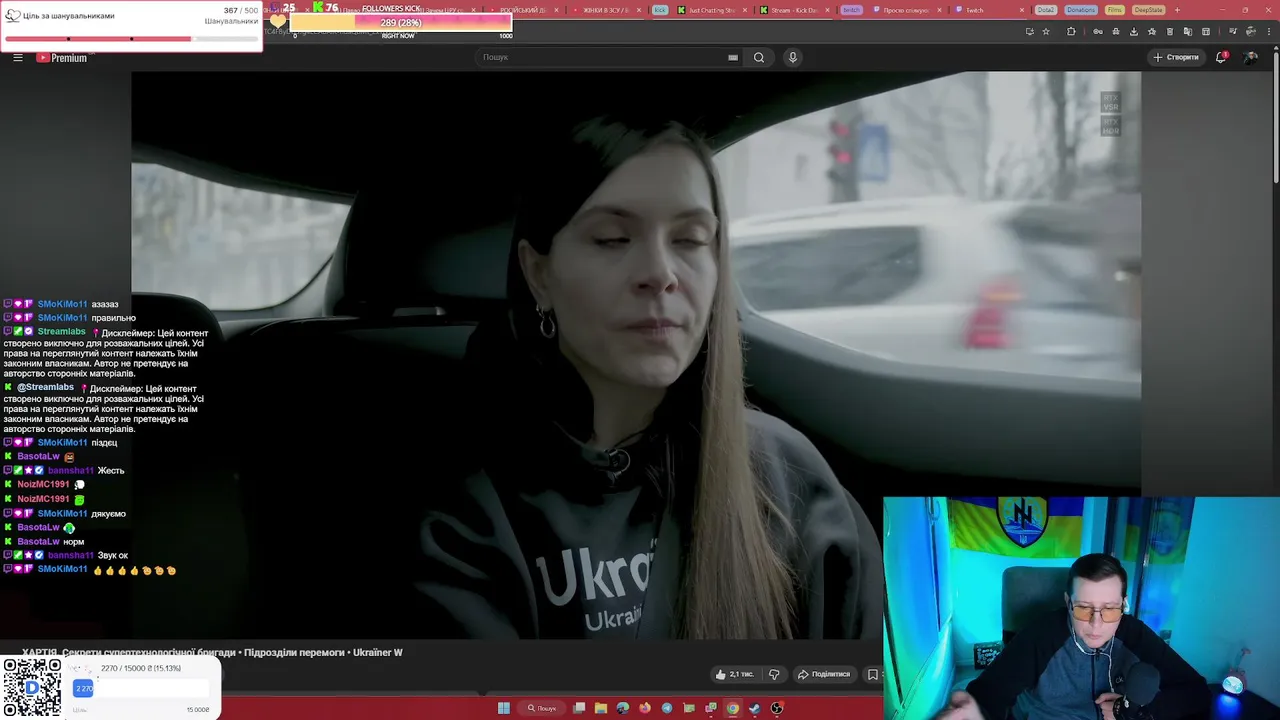Image resolution: width=1280 pixels, height=720 pixels.
Task: Expand the 'DeepState' tab group
Action: pos(1149,10)
